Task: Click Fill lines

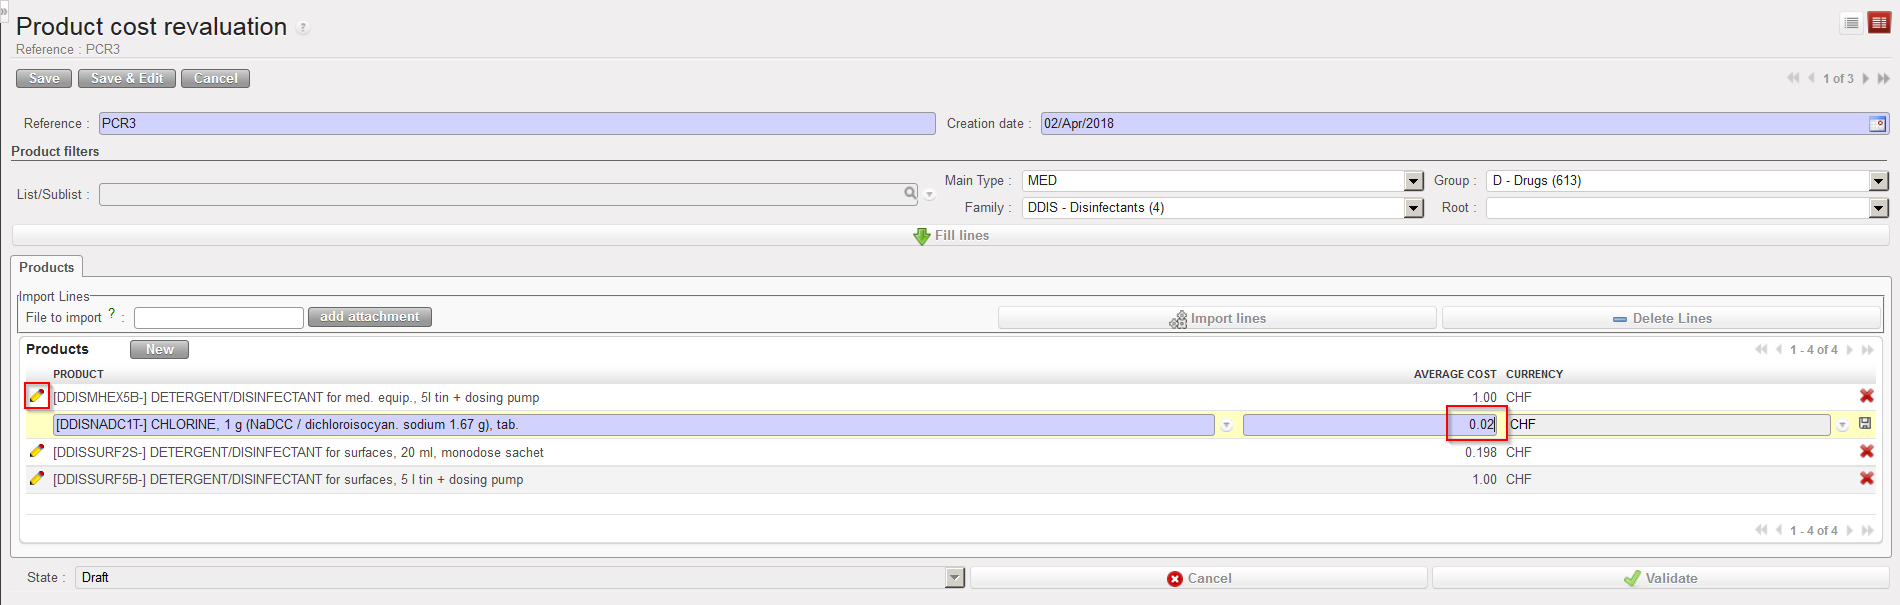Action: (x=950, y=235)
